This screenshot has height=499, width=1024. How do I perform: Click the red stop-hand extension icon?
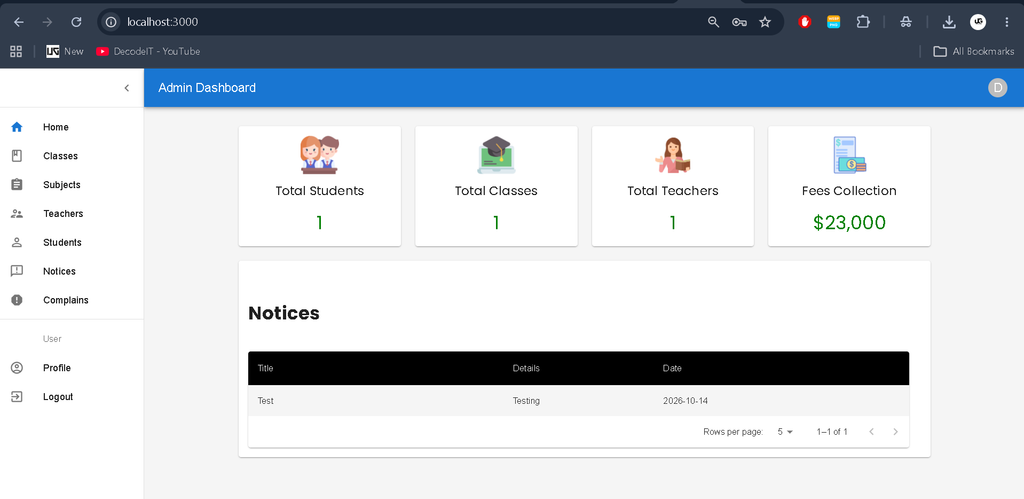pos(805,22)
